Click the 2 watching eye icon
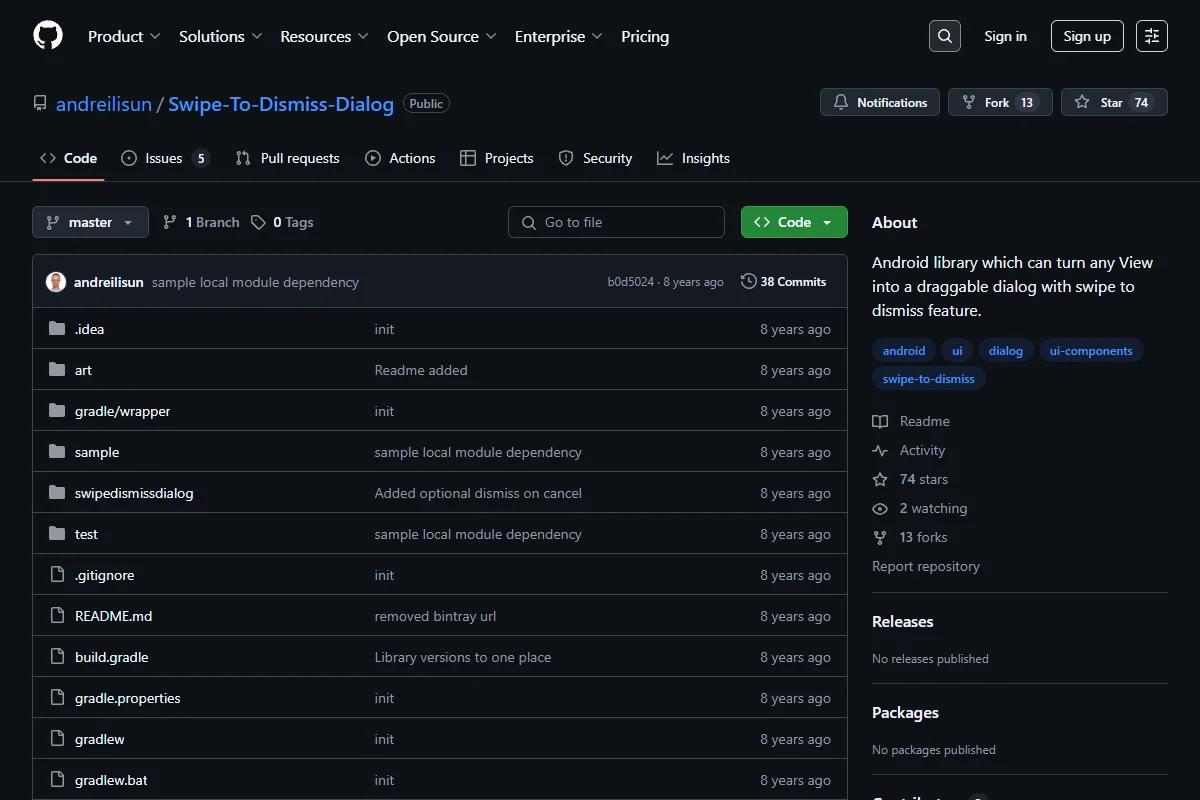Image resolution: width=1200 pixels, height=800 pixels. pyautogui.click(x=880, y=508)
